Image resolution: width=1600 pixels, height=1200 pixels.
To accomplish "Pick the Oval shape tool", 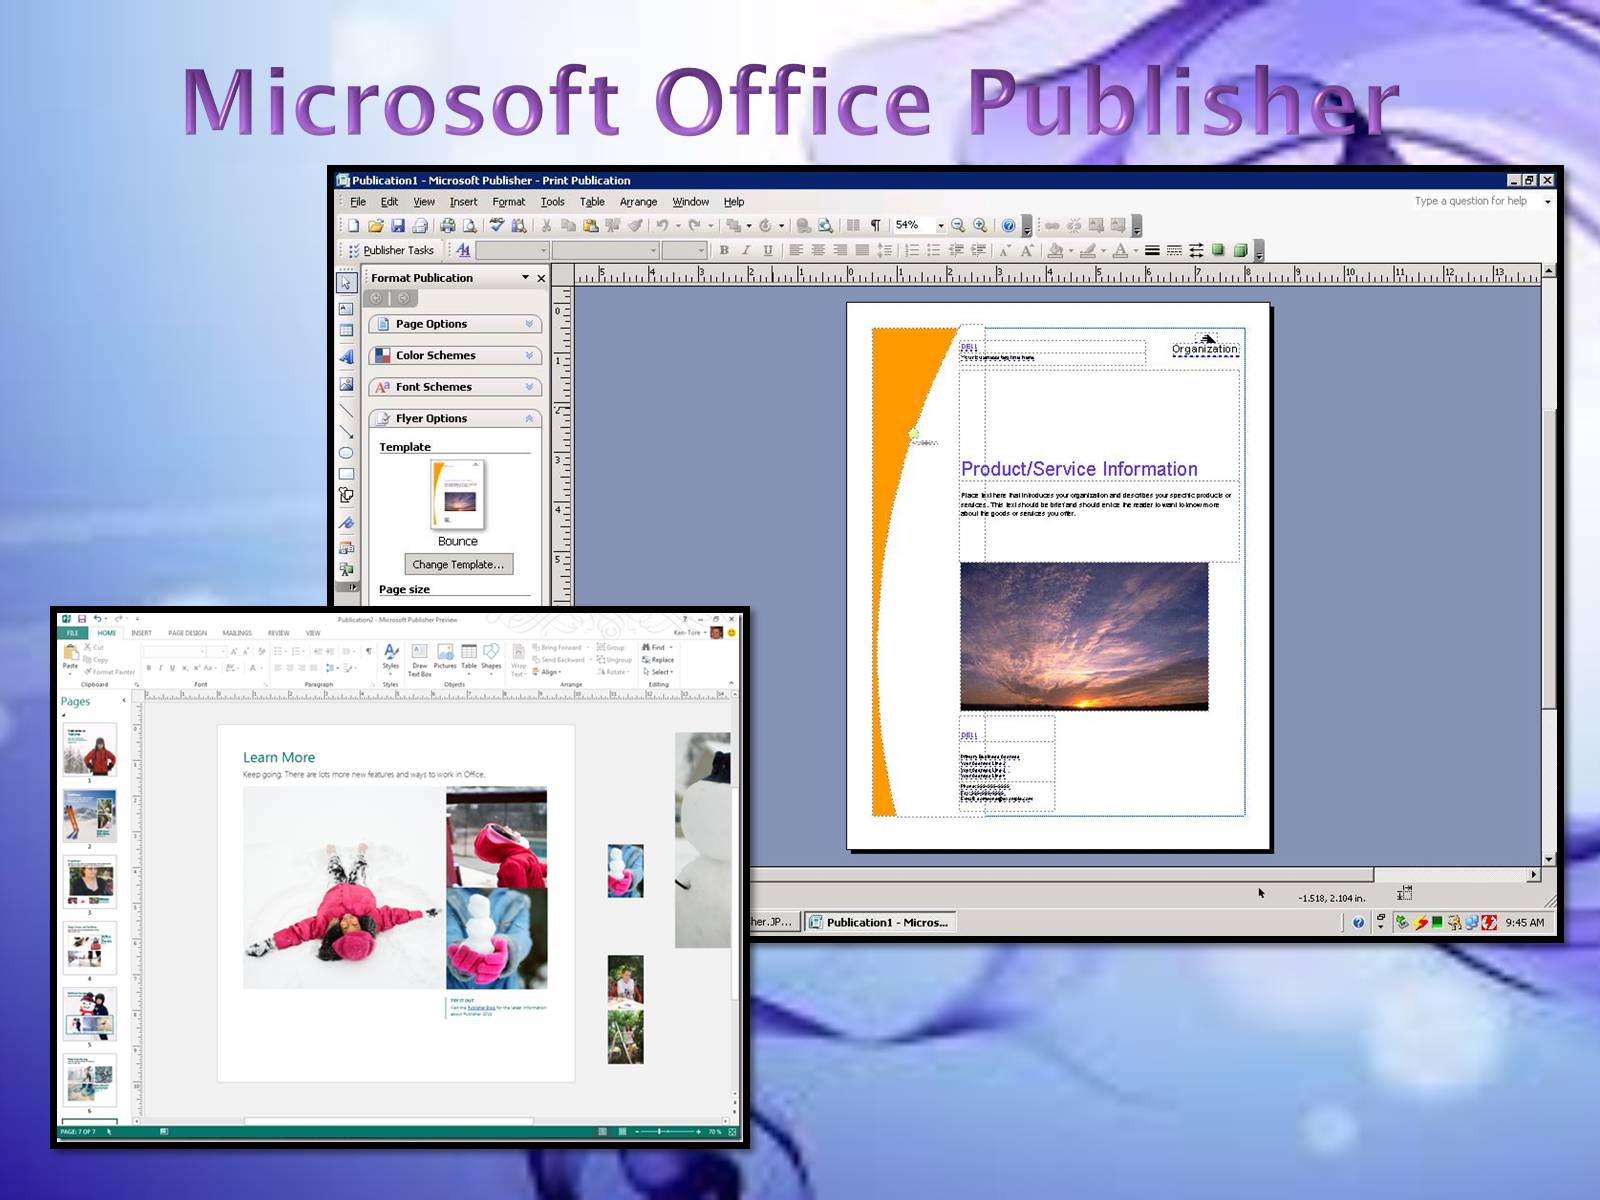I will (346, 453).
